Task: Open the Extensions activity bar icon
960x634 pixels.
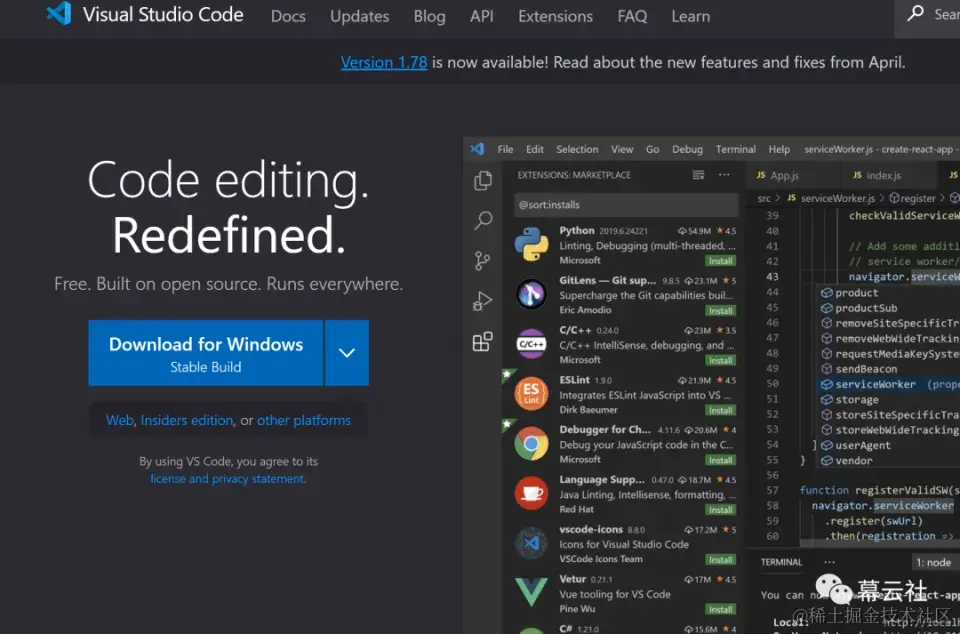Action: (x=482, y=341)
